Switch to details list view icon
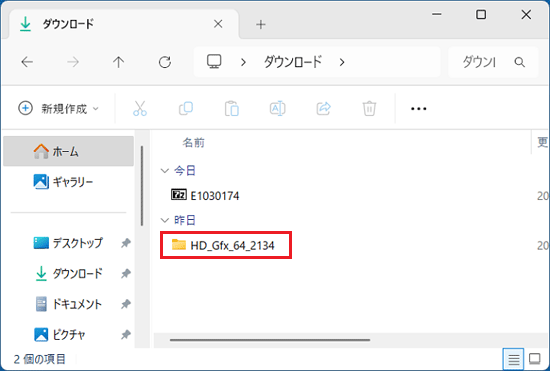 coord(514,359)
